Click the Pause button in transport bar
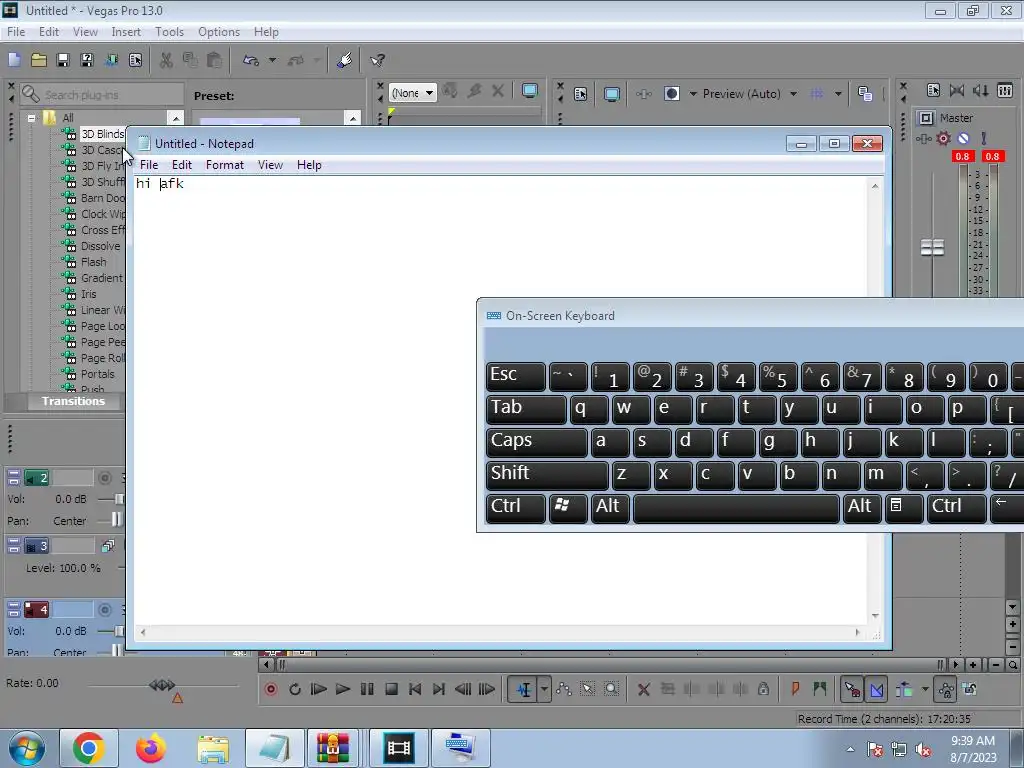Screen dimensions: 1024x768 (367, 689)
